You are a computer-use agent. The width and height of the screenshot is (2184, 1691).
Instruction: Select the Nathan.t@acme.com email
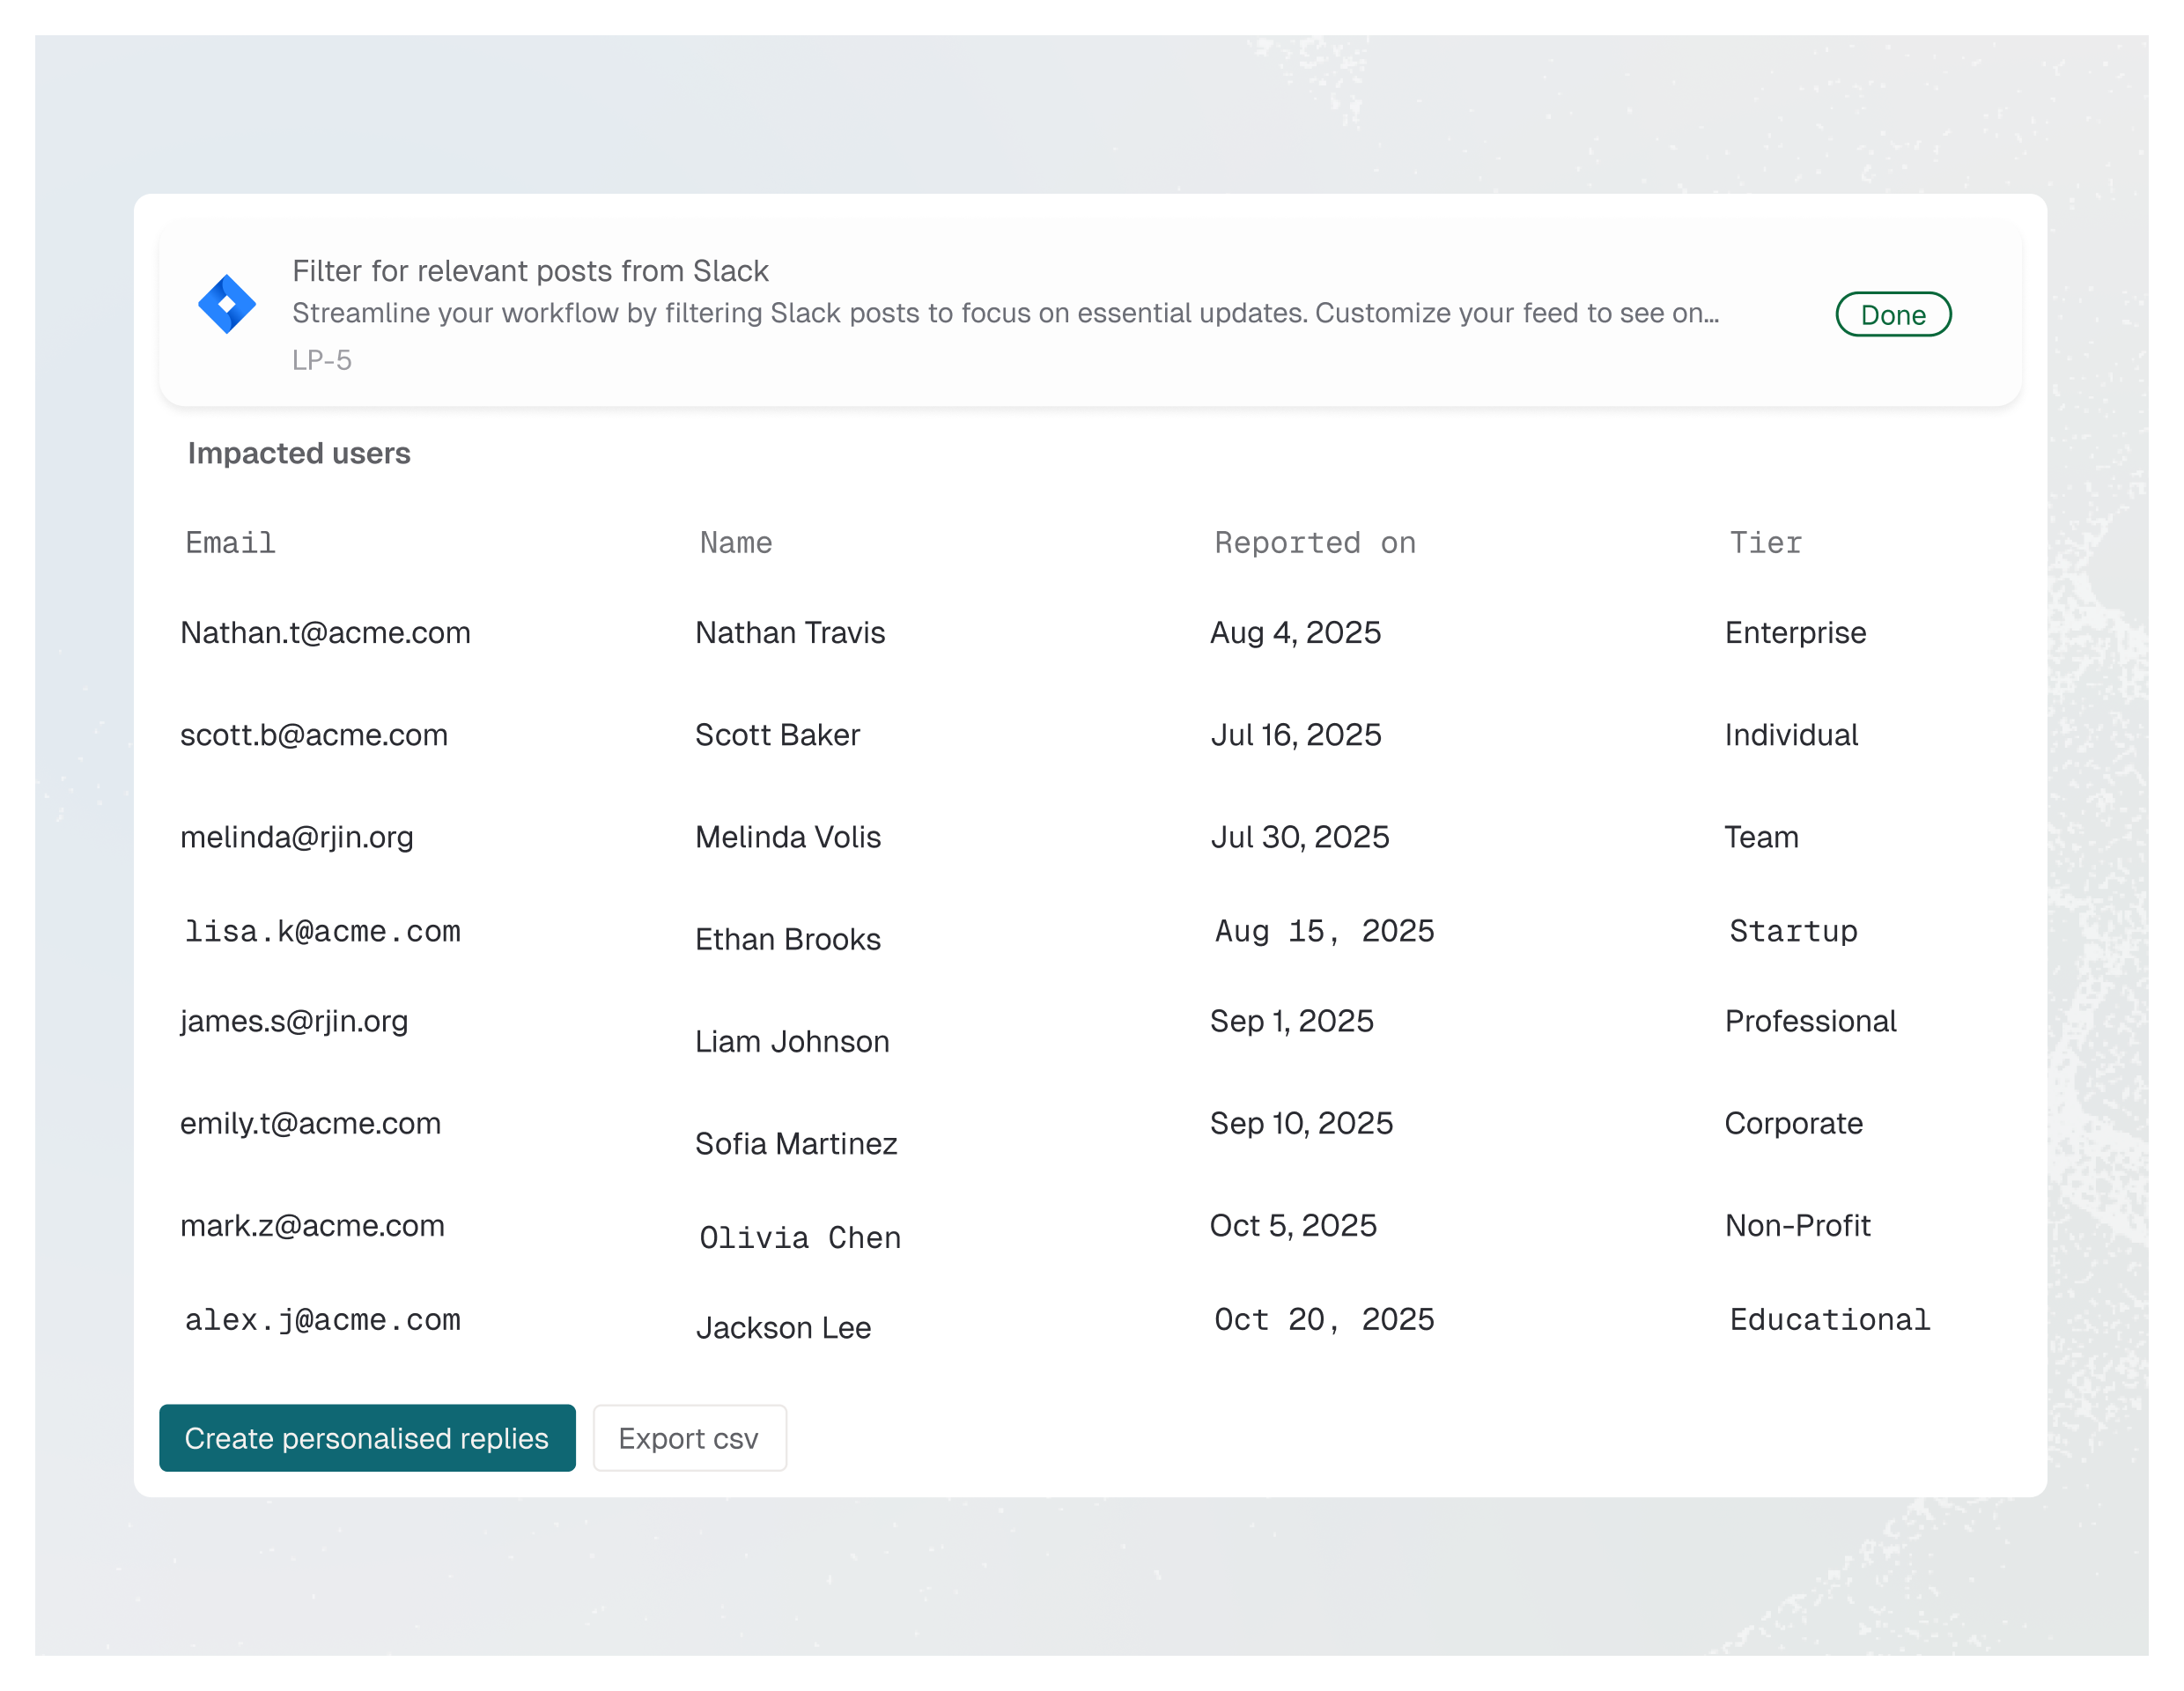point(325,633)
